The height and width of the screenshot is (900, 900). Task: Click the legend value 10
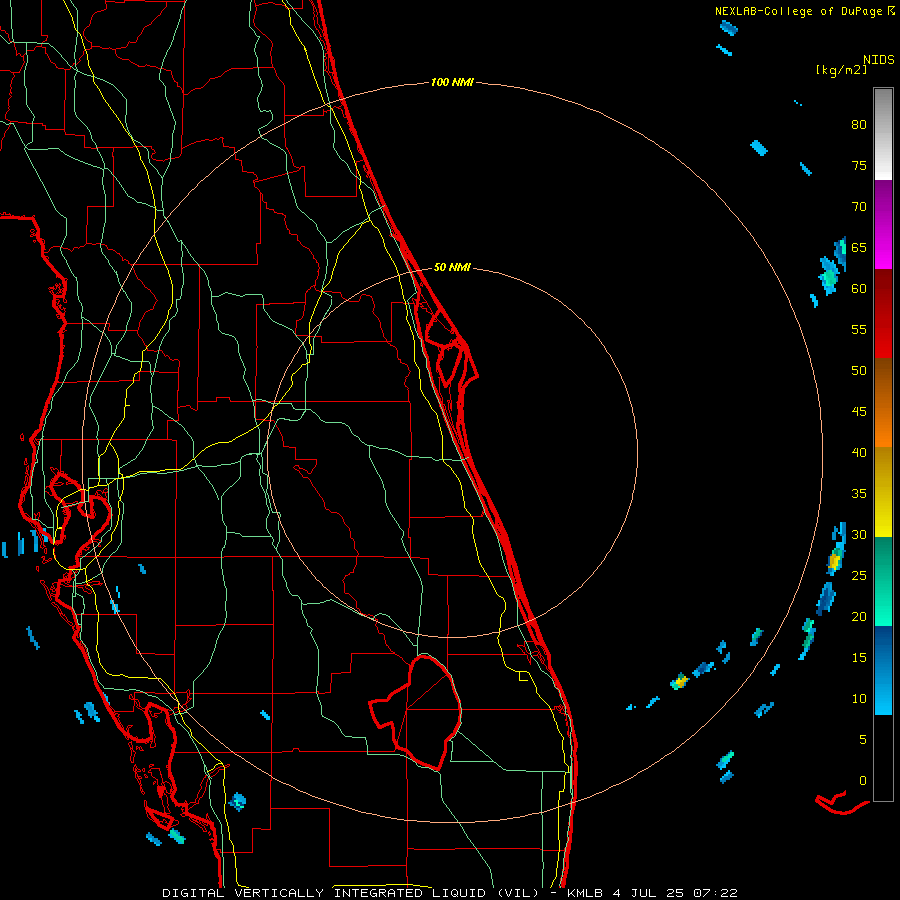[x=859, y=699]
